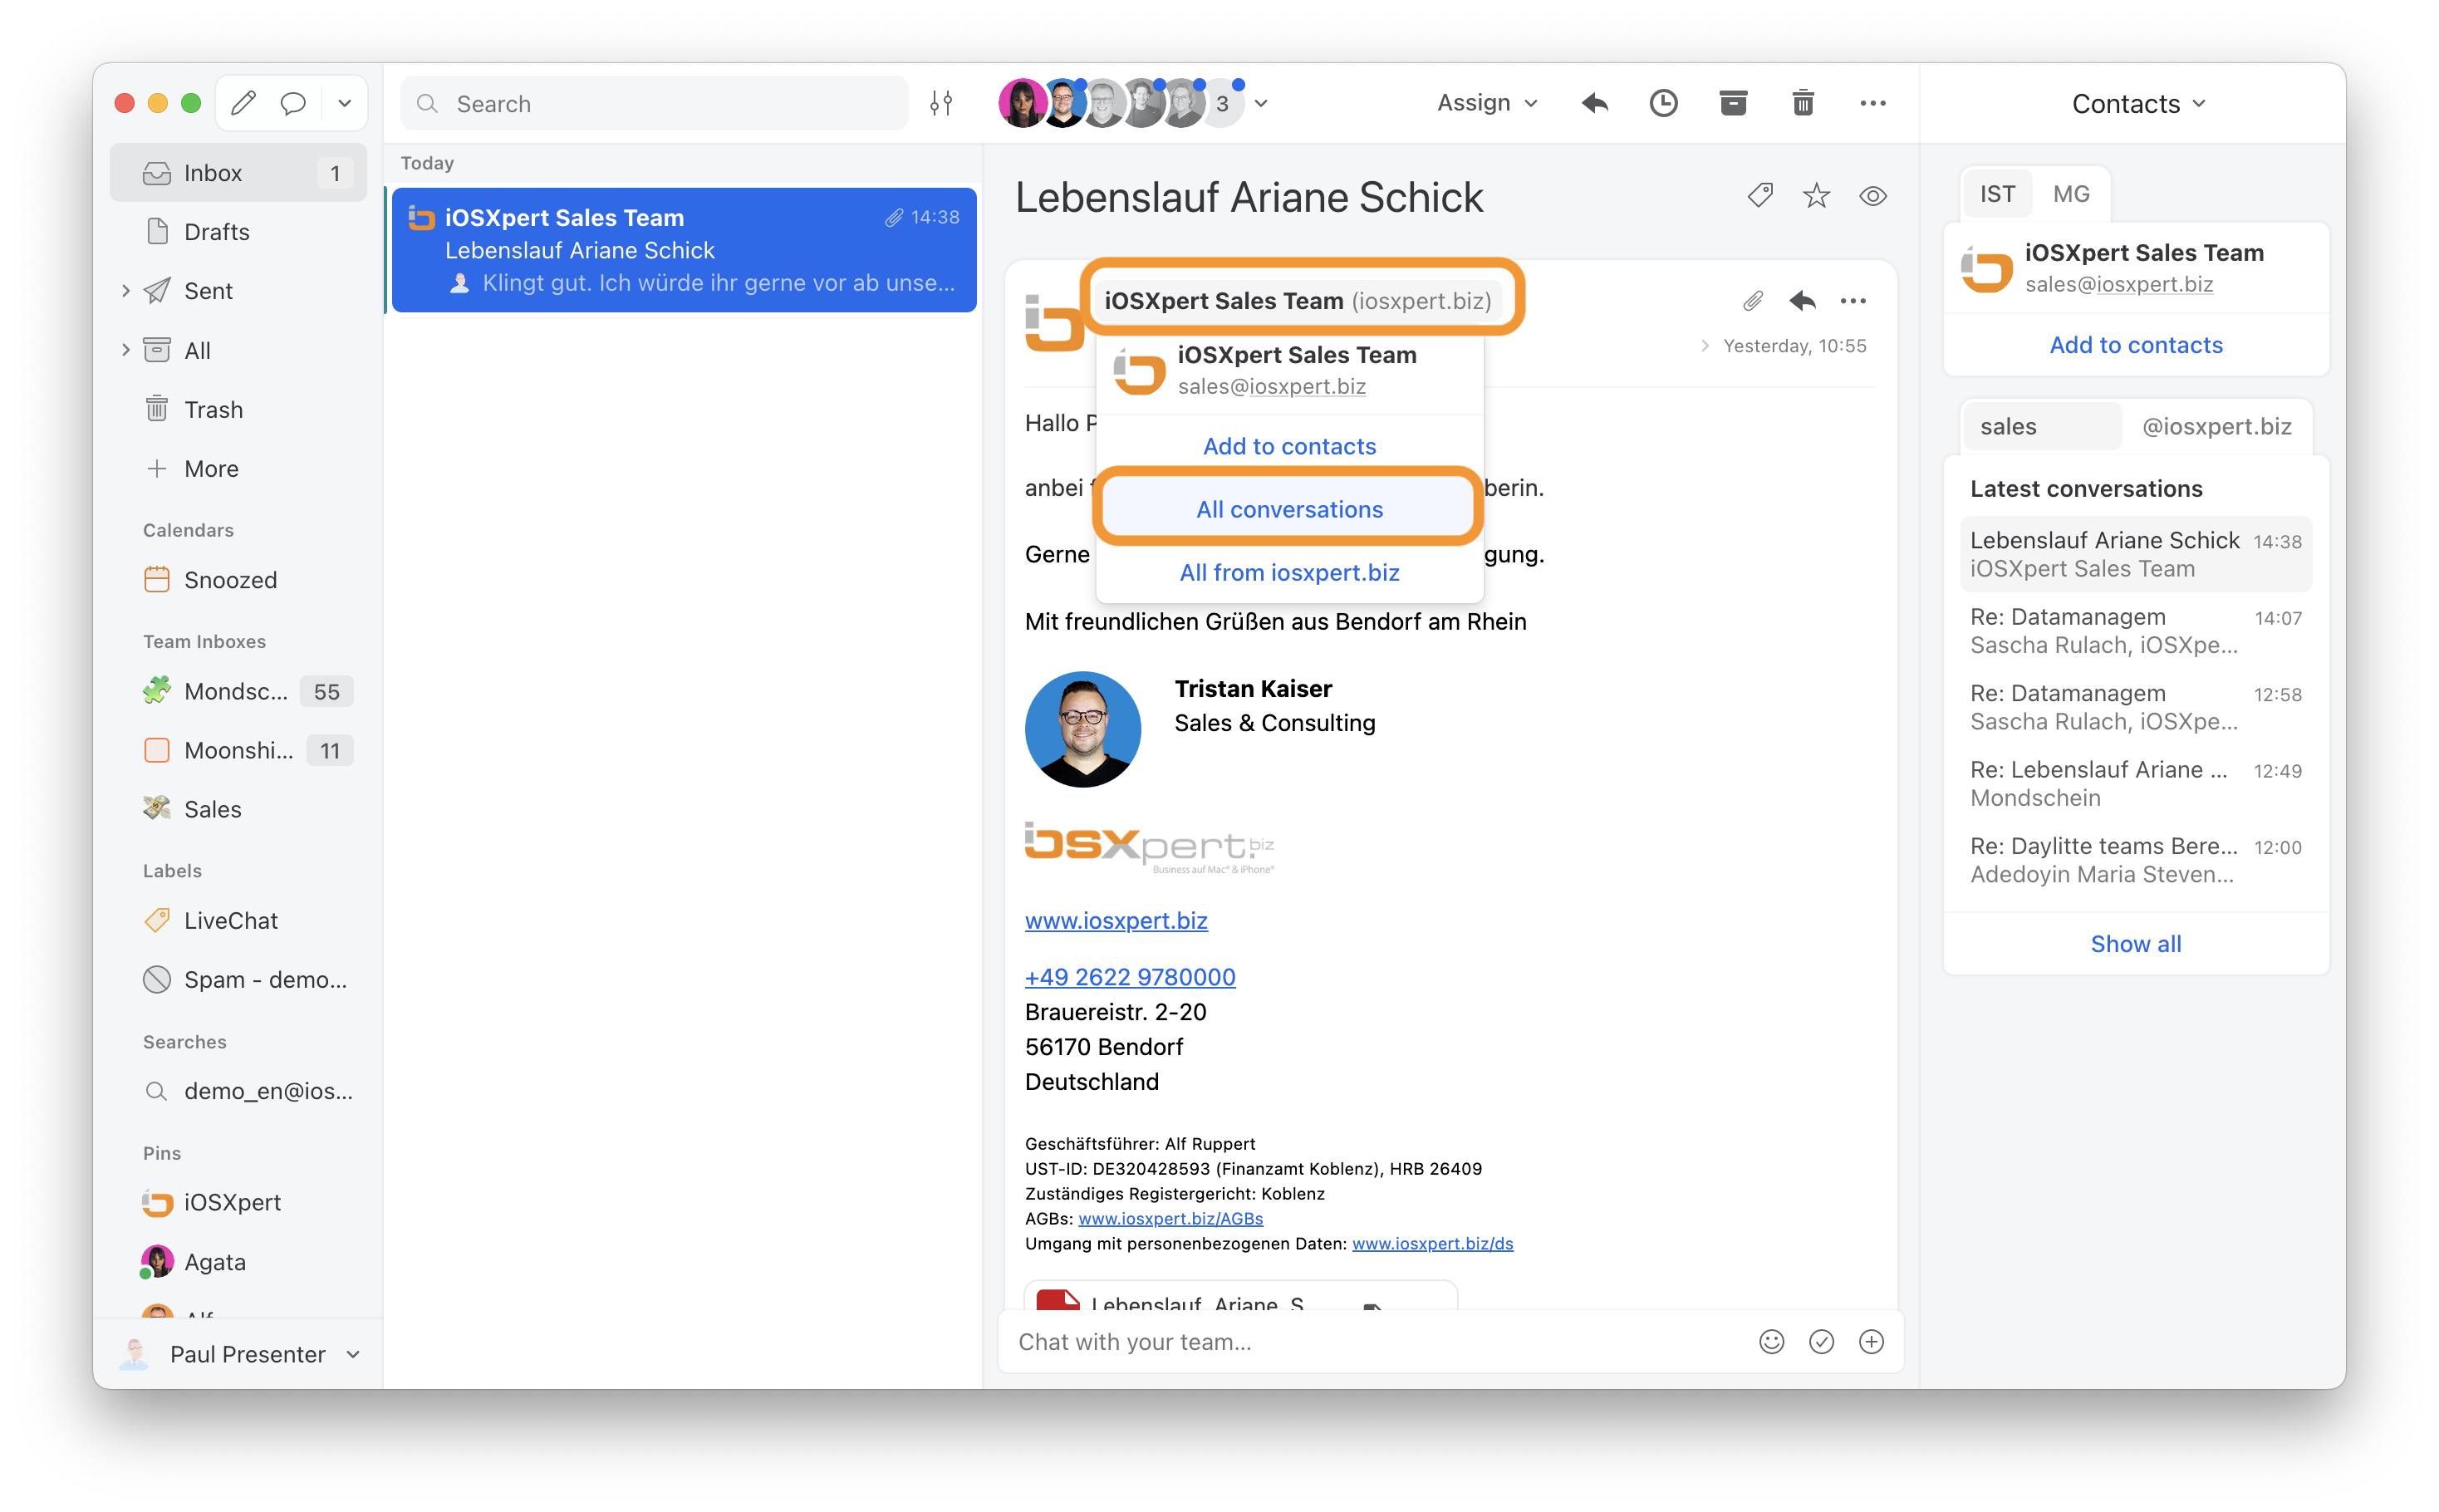Screen dimensions: 2439x1512
Task: Open the emoji picker in chat
Action: pos(1771,1342)
